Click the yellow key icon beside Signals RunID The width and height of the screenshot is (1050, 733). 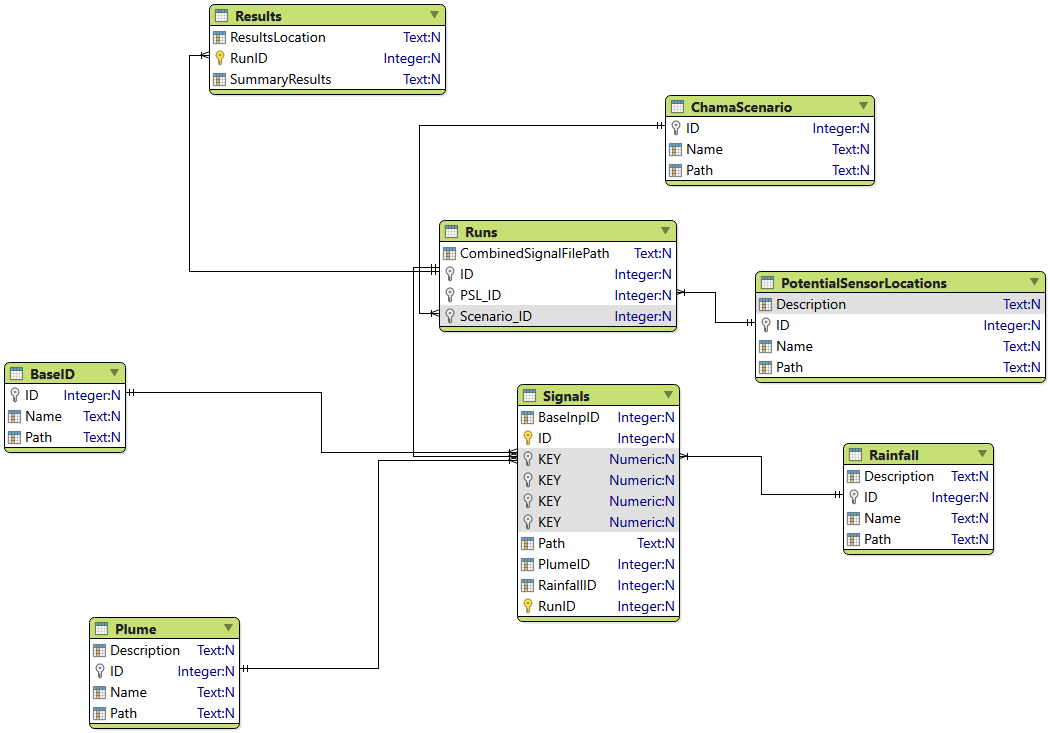(528, 606)
